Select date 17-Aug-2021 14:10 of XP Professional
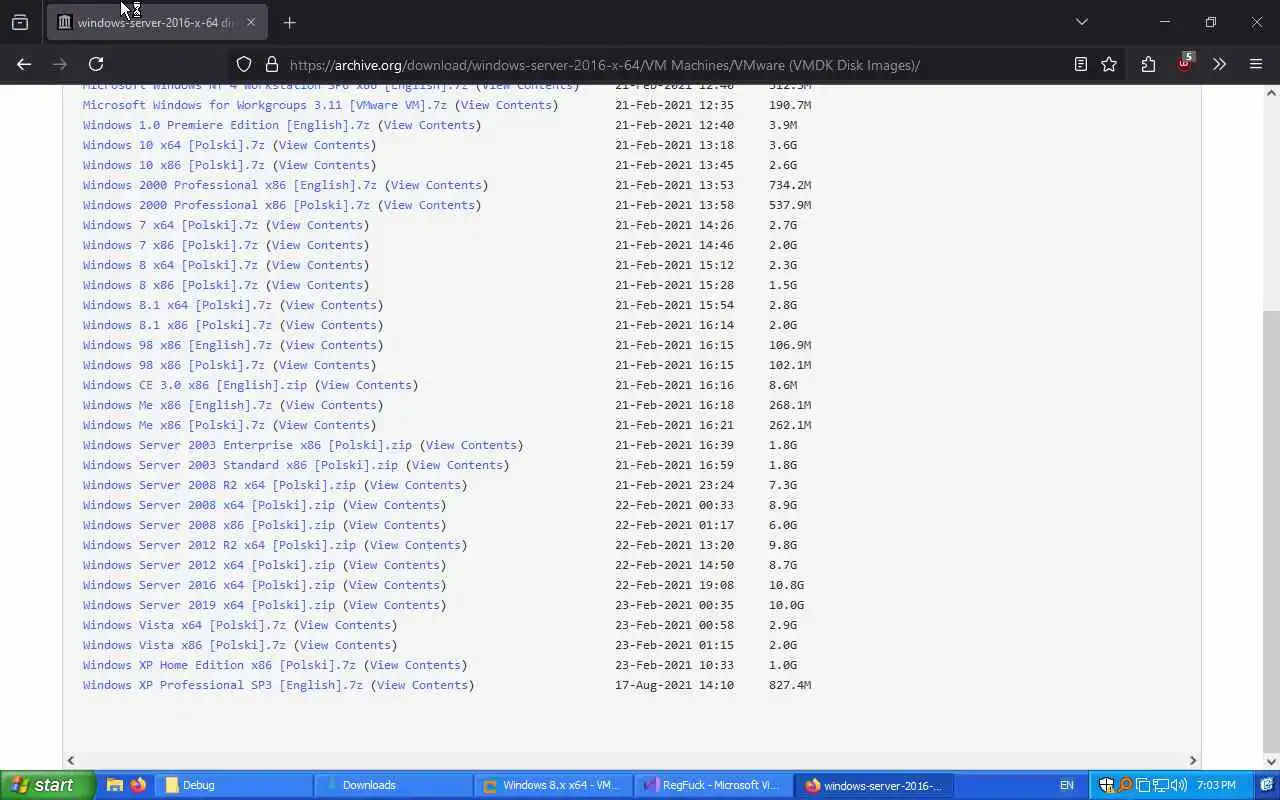 coord(674,685)
